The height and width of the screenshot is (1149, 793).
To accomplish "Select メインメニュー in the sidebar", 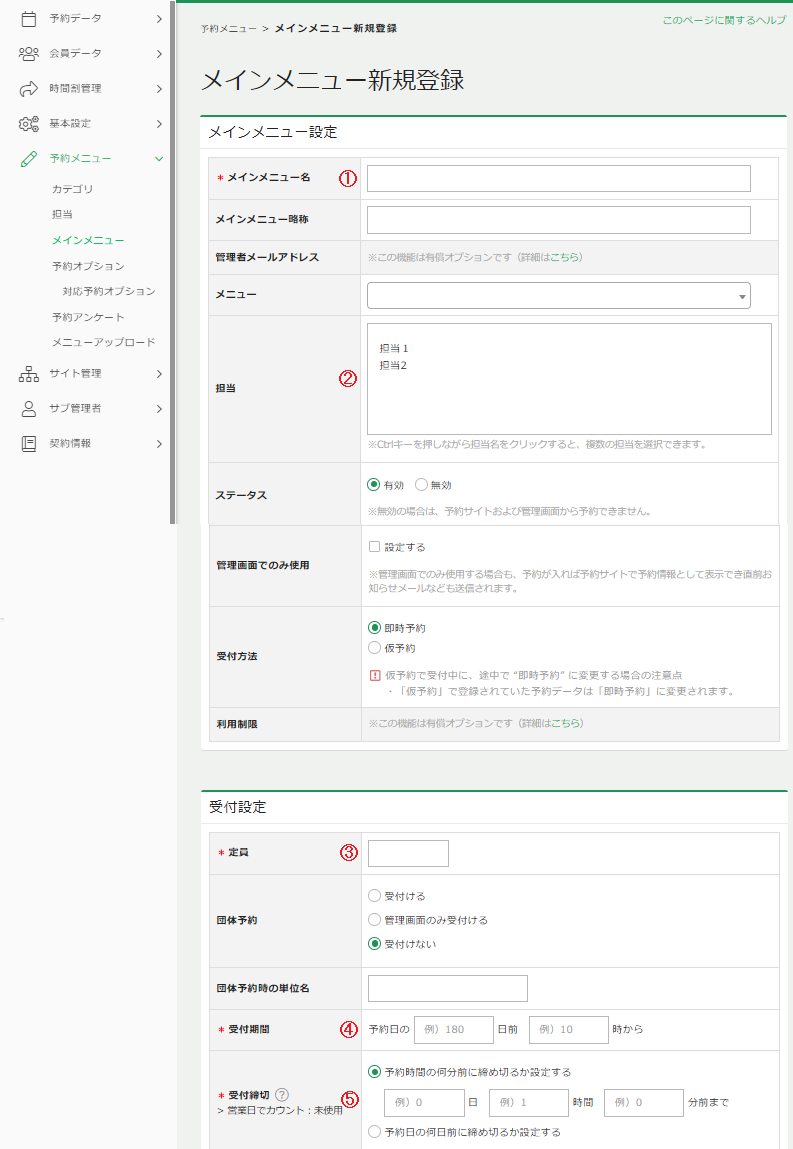I will click(88, 240).
